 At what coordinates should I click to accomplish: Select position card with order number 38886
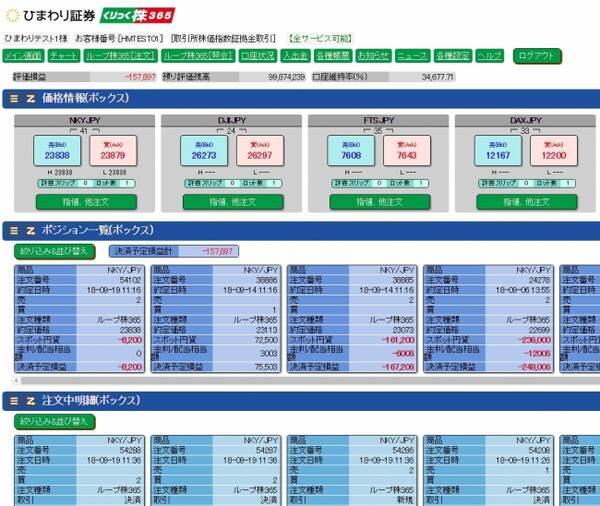click(x=216, y=318)
